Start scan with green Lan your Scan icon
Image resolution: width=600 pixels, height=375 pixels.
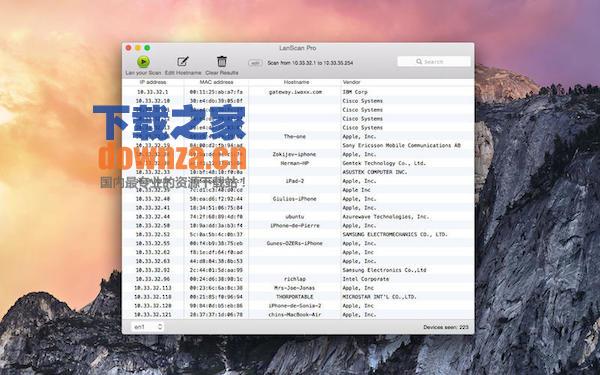click(143, 62)
